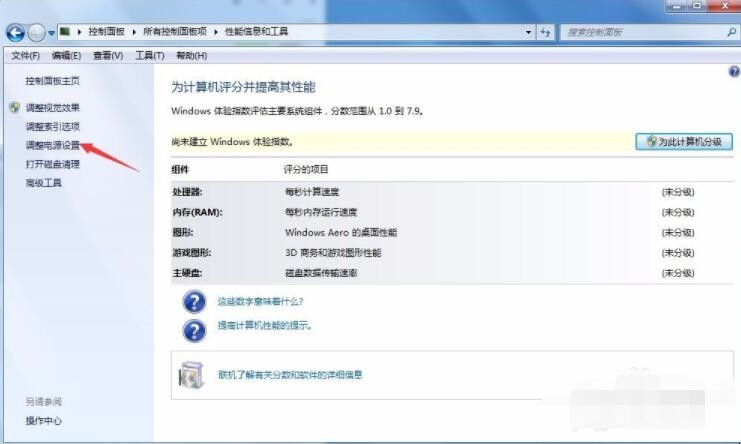
Task: Open 调整电源设置 link
Action: click(x=52, y=145)
